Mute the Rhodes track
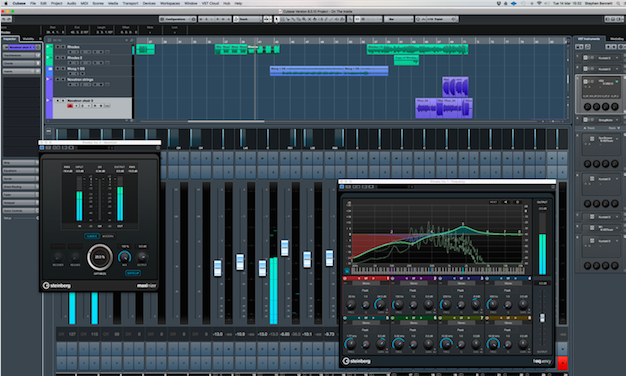The image size is (626, 376). (57, 47)
